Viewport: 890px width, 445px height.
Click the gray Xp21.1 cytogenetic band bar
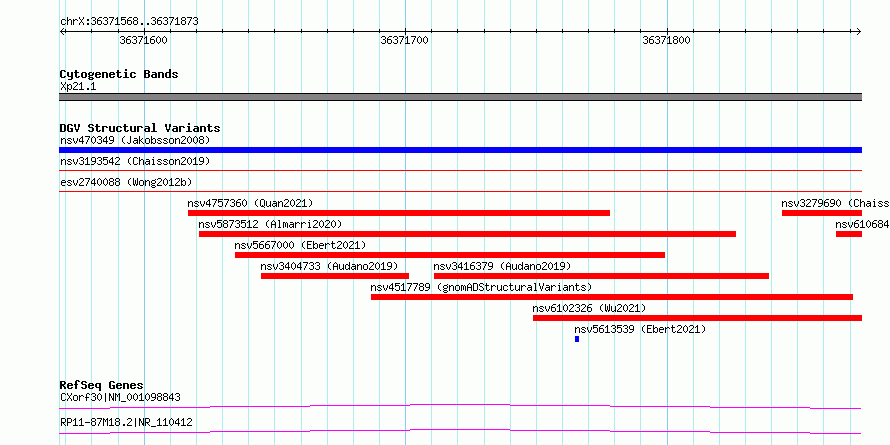460,97
